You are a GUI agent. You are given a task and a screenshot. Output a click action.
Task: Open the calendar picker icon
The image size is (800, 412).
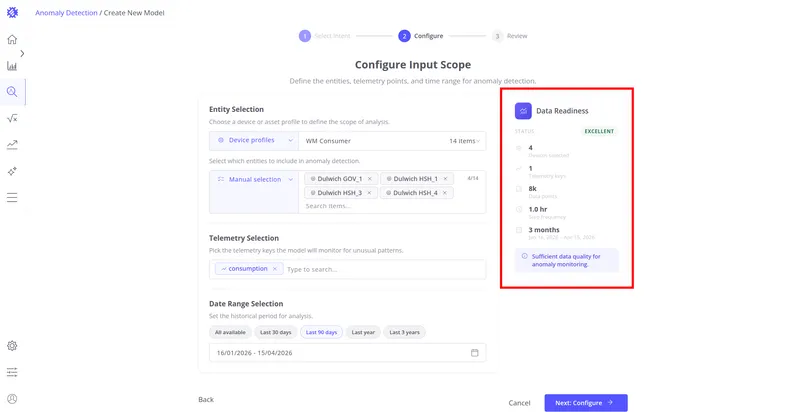(474, 353)
